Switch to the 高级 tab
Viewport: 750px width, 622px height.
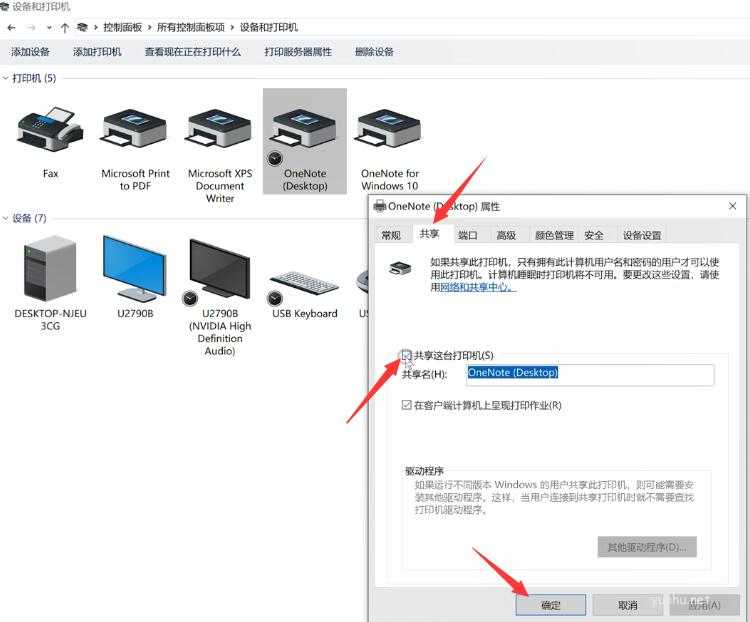tap(506, 235)
